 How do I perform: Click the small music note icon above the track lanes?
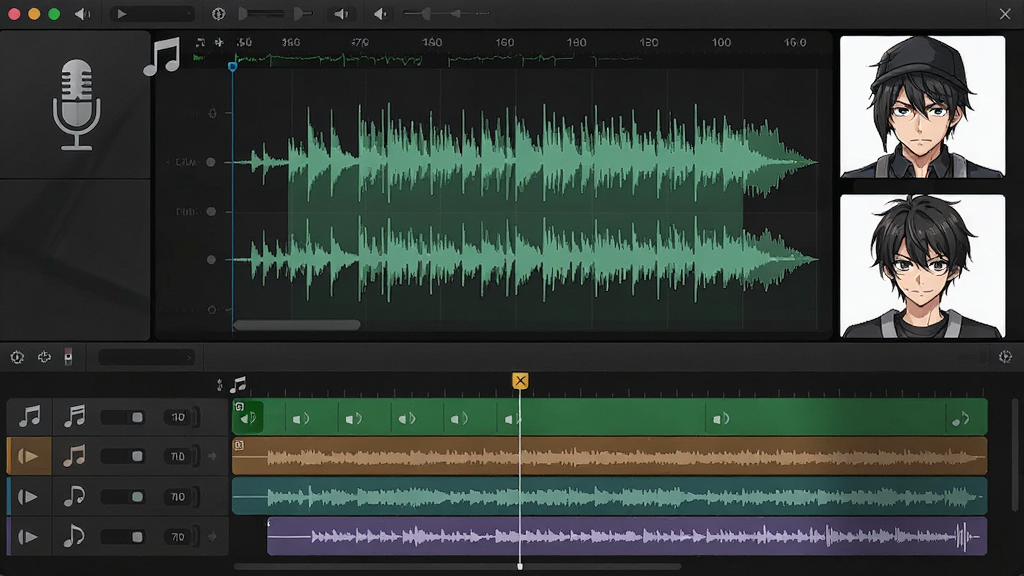pos(238,384)
